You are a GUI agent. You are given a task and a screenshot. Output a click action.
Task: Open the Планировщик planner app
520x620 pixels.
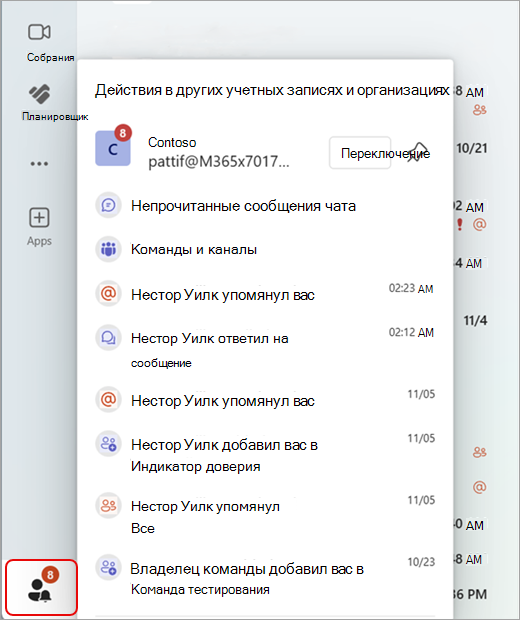[40, 94]
